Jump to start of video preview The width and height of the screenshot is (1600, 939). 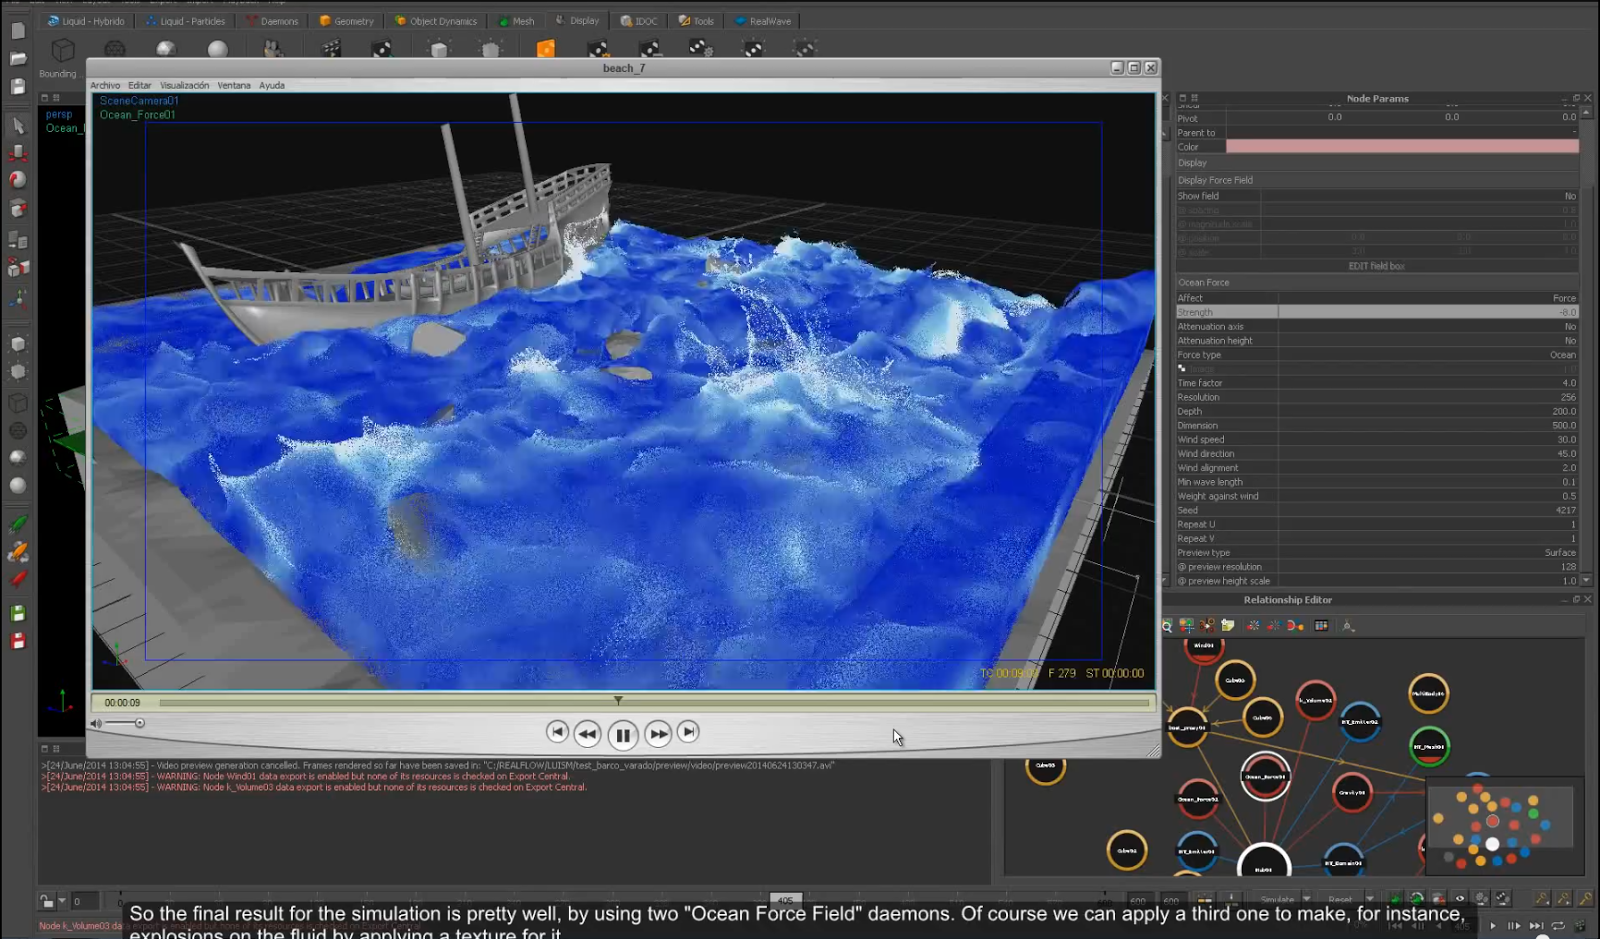click(x=557, y=733)
